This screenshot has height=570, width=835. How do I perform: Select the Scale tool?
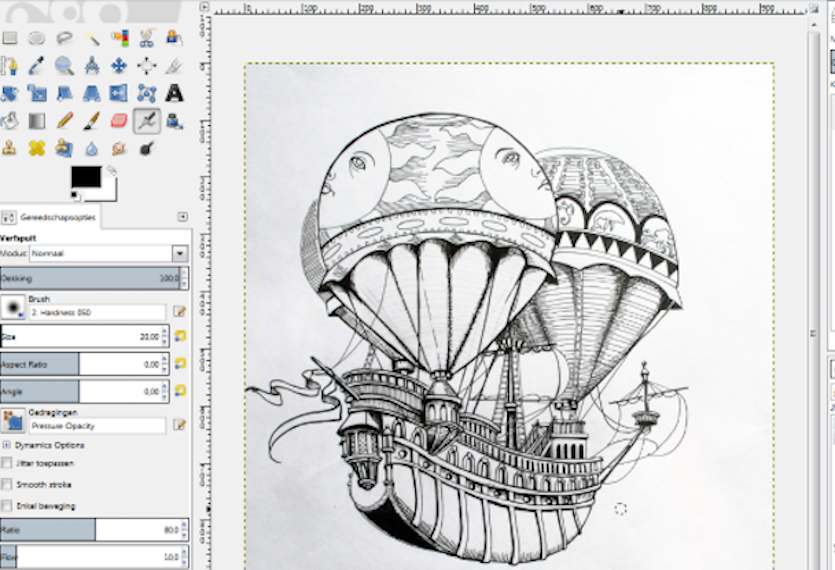pyautogui.click(x=37, y=94)
